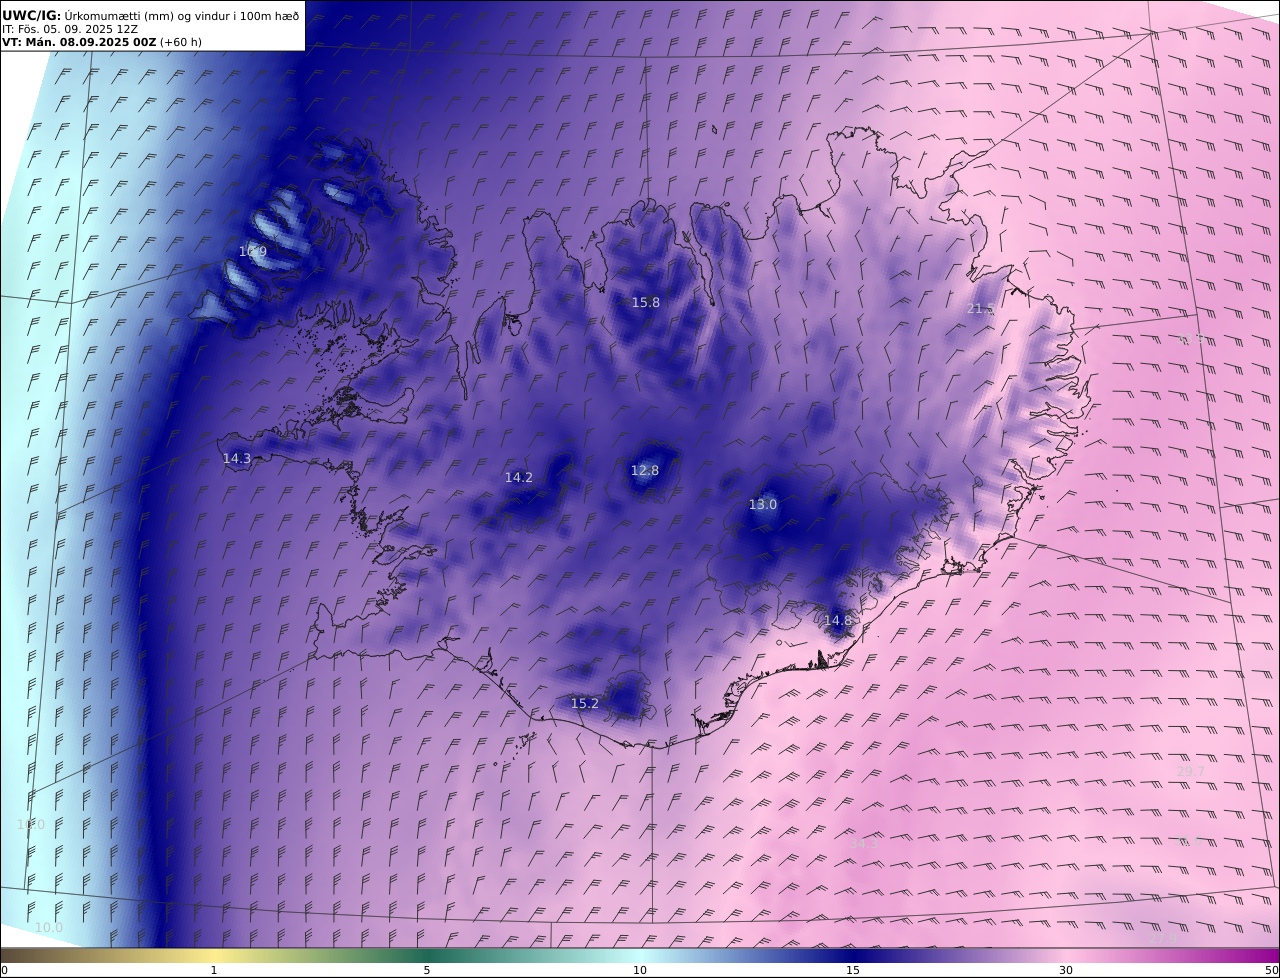The width and height of the screenshot is (1280, 978).
Task: Click the 14.2 value label
Action: tap(519, 477)
